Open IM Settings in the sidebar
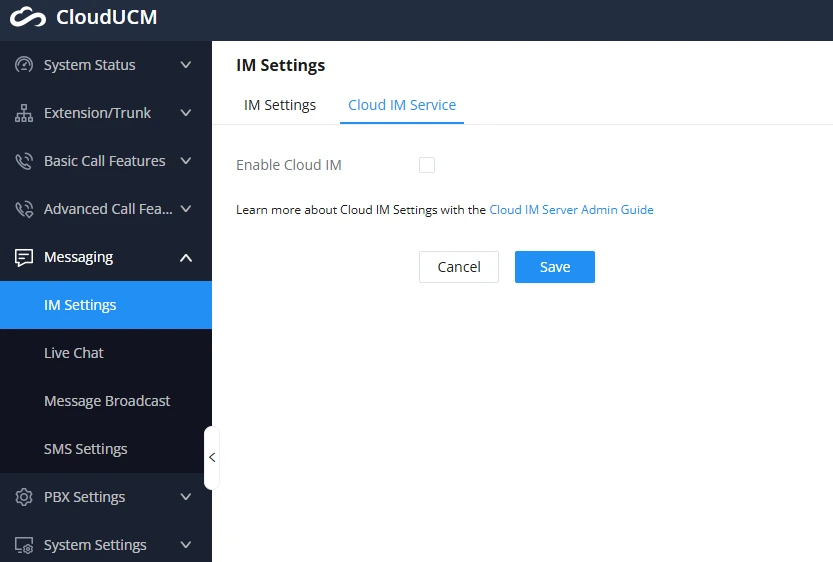 point(106,305)
